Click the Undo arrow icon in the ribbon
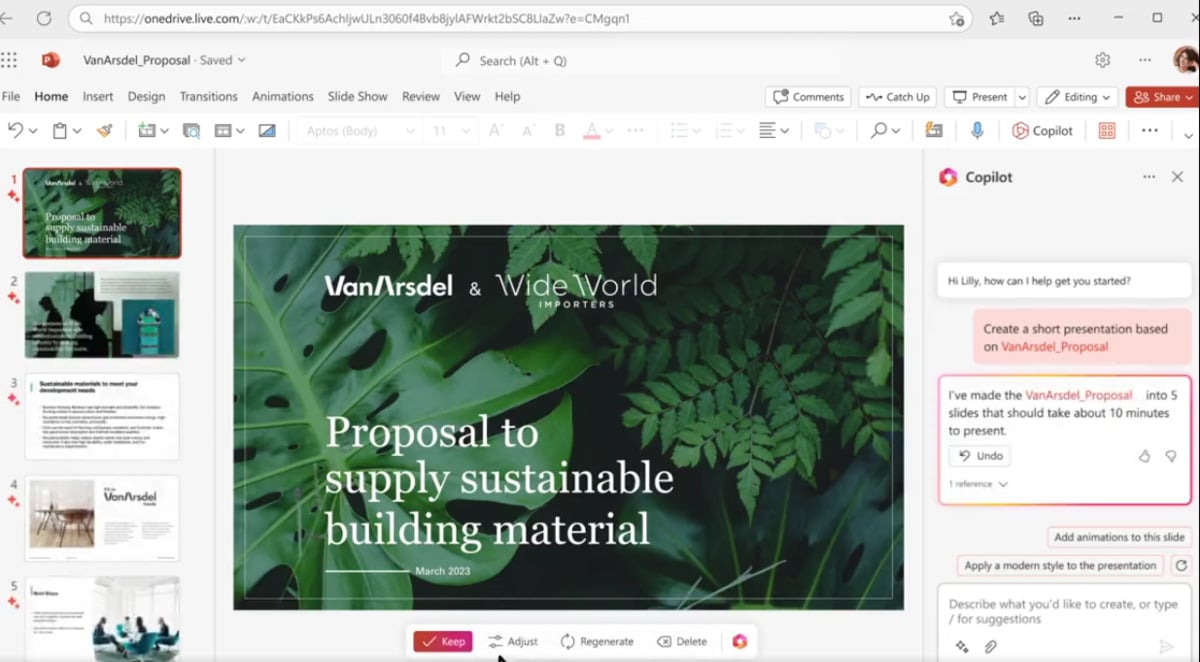 pos(15,131)
